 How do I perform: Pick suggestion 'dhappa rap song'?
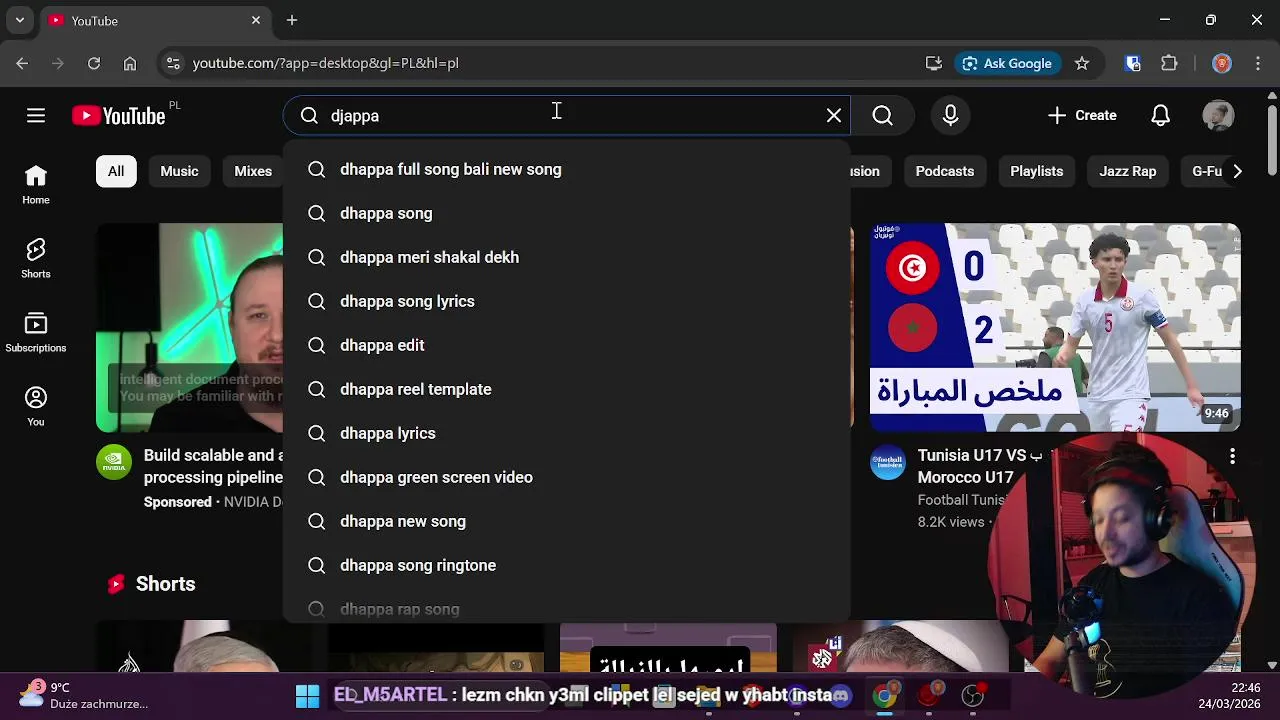pyautogui.click(x=566, y=607)
